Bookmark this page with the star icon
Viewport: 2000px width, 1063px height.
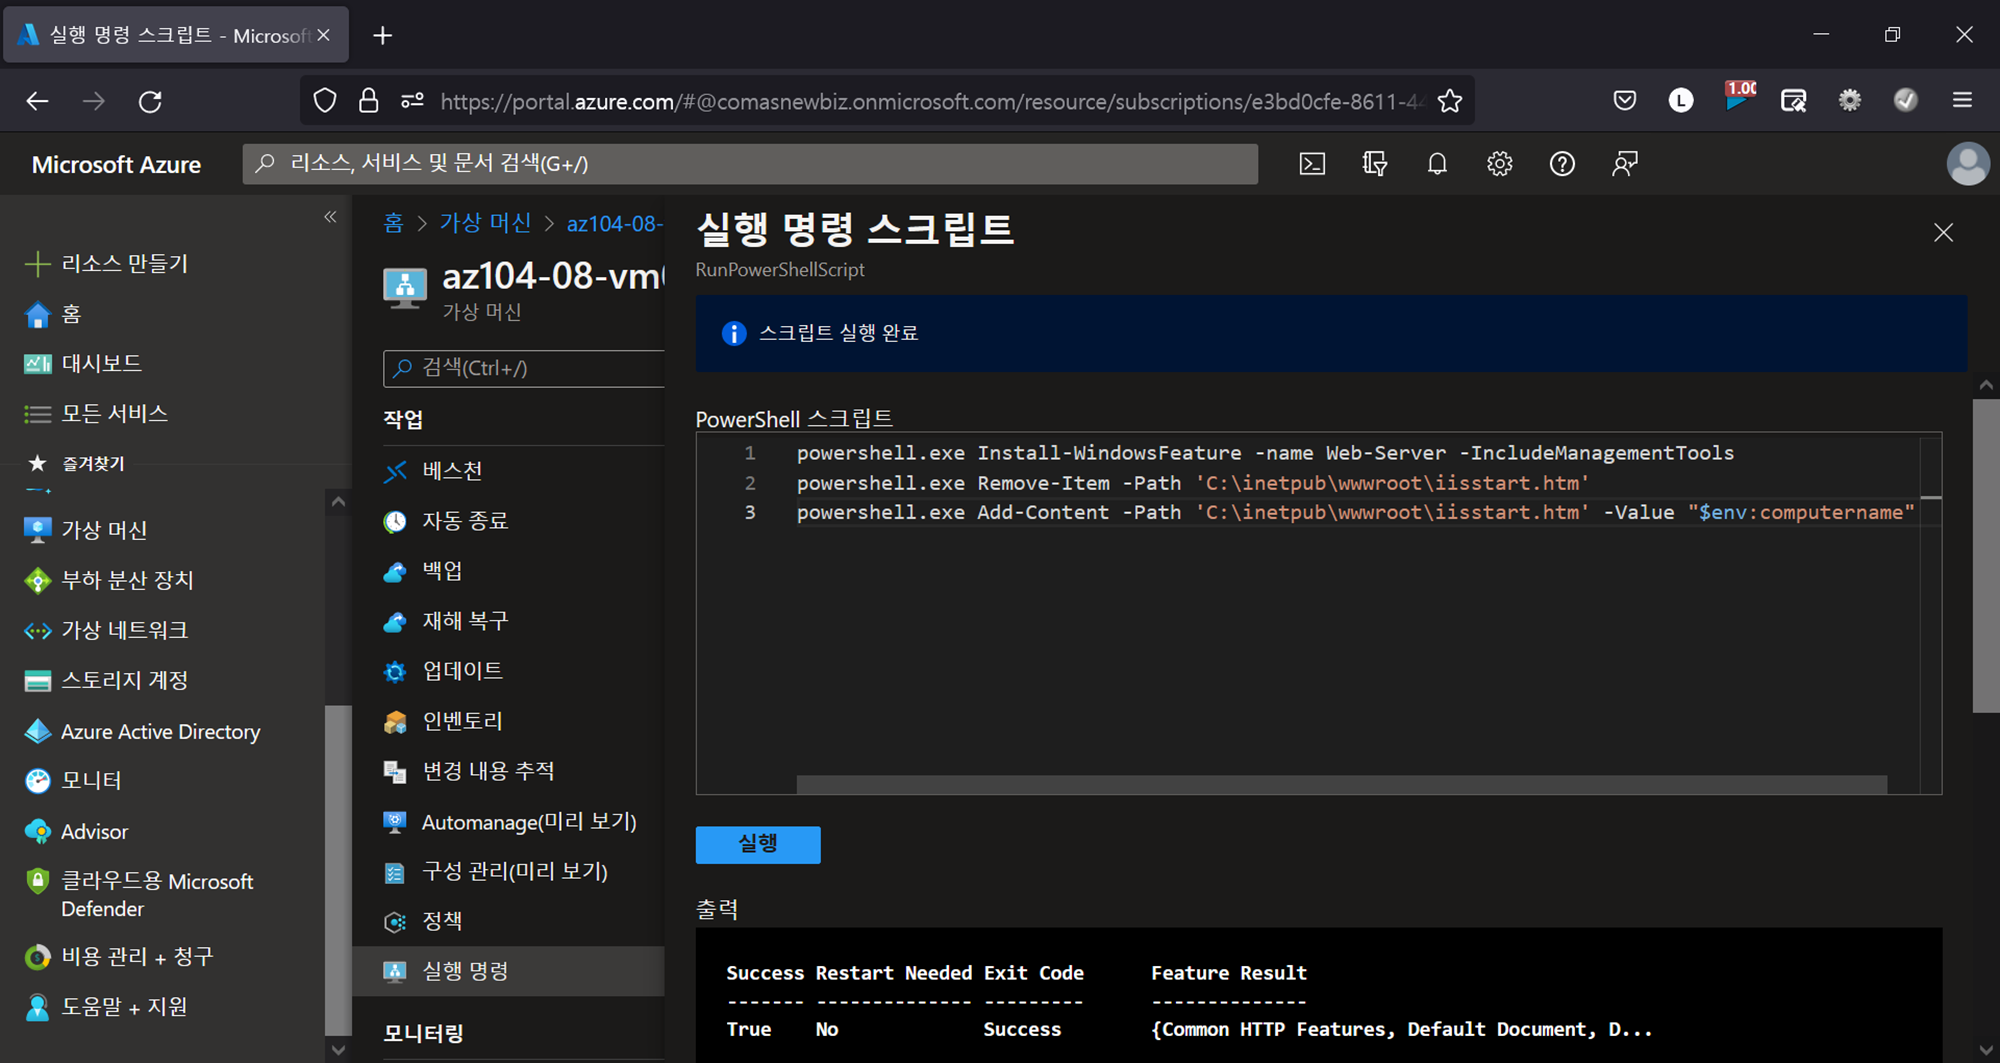[1450, 101]
